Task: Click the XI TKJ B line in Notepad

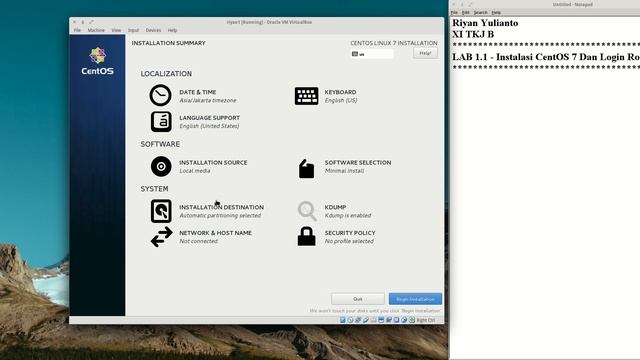Action: pos(473,34)
